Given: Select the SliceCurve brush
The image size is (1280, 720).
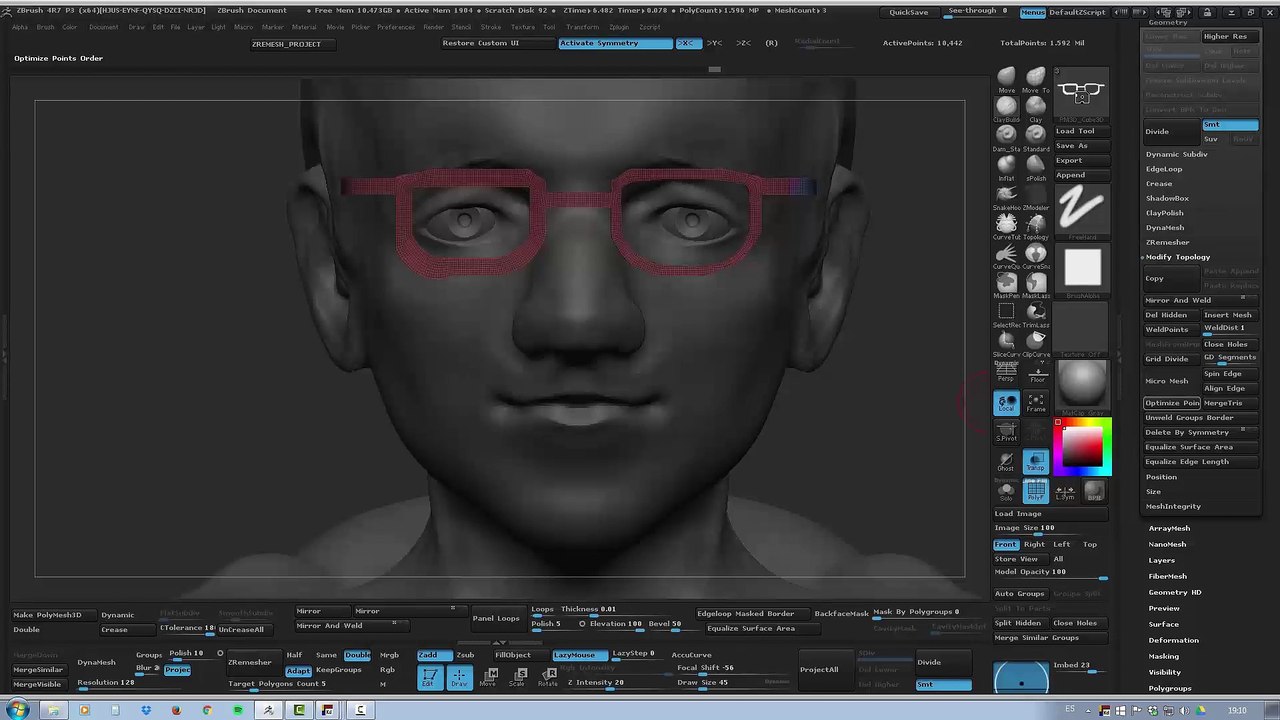Looking at the screenshot, I should [1006, 343].
